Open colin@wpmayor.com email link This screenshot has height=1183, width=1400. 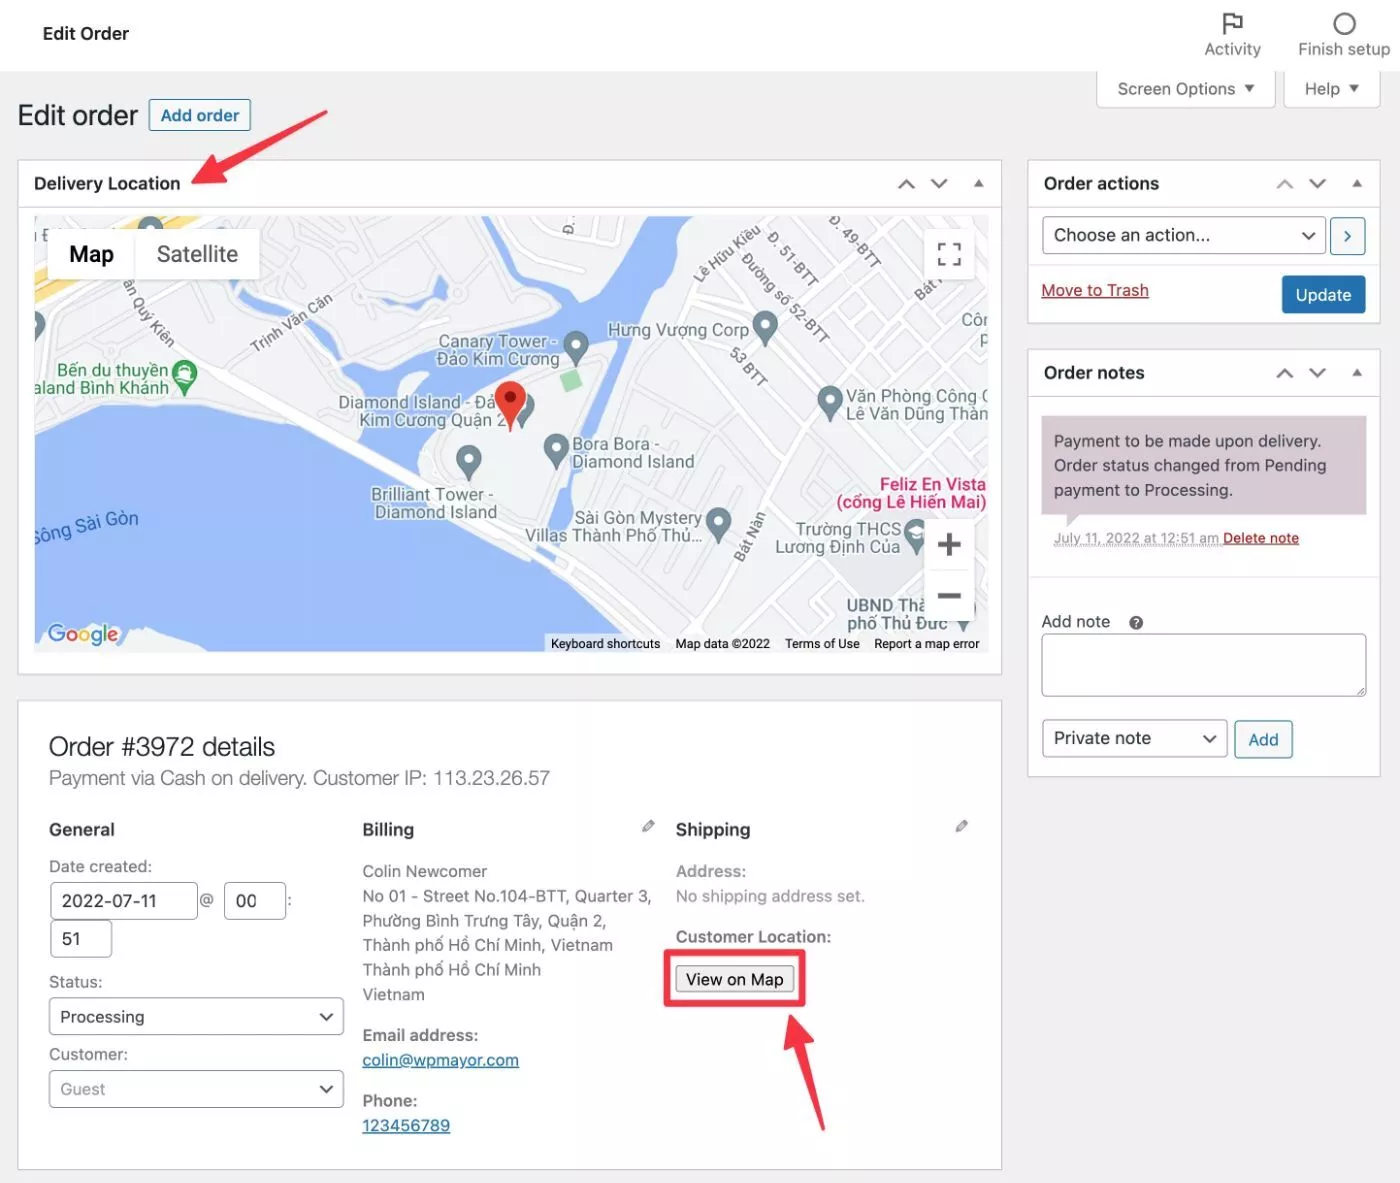441,1060
